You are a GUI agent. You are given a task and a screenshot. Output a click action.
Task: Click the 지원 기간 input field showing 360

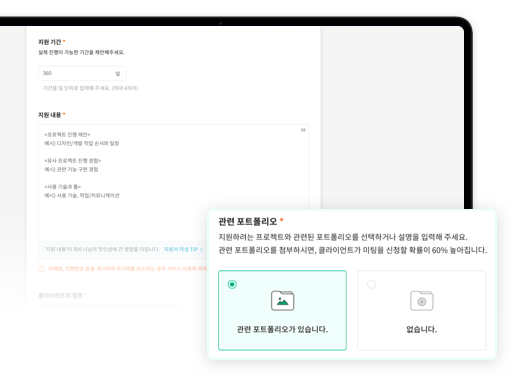[82, 73]
